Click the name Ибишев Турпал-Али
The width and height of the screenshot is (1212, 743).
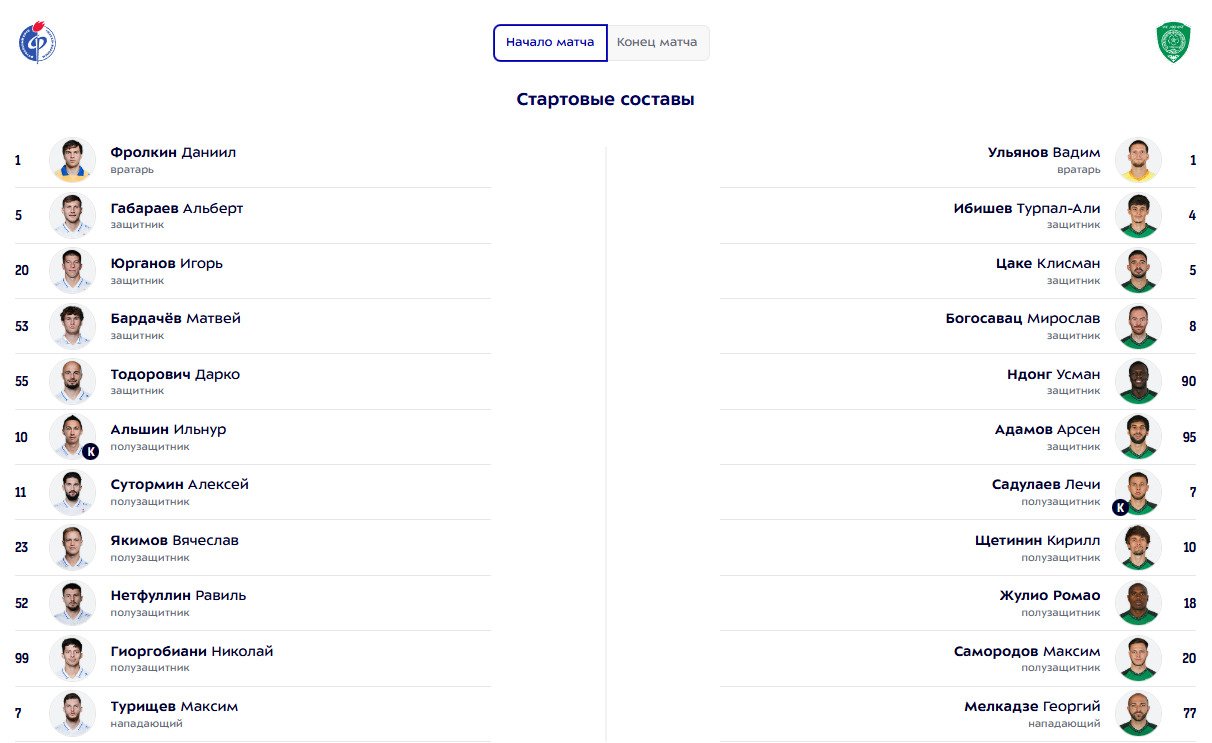pos(1027,208)
